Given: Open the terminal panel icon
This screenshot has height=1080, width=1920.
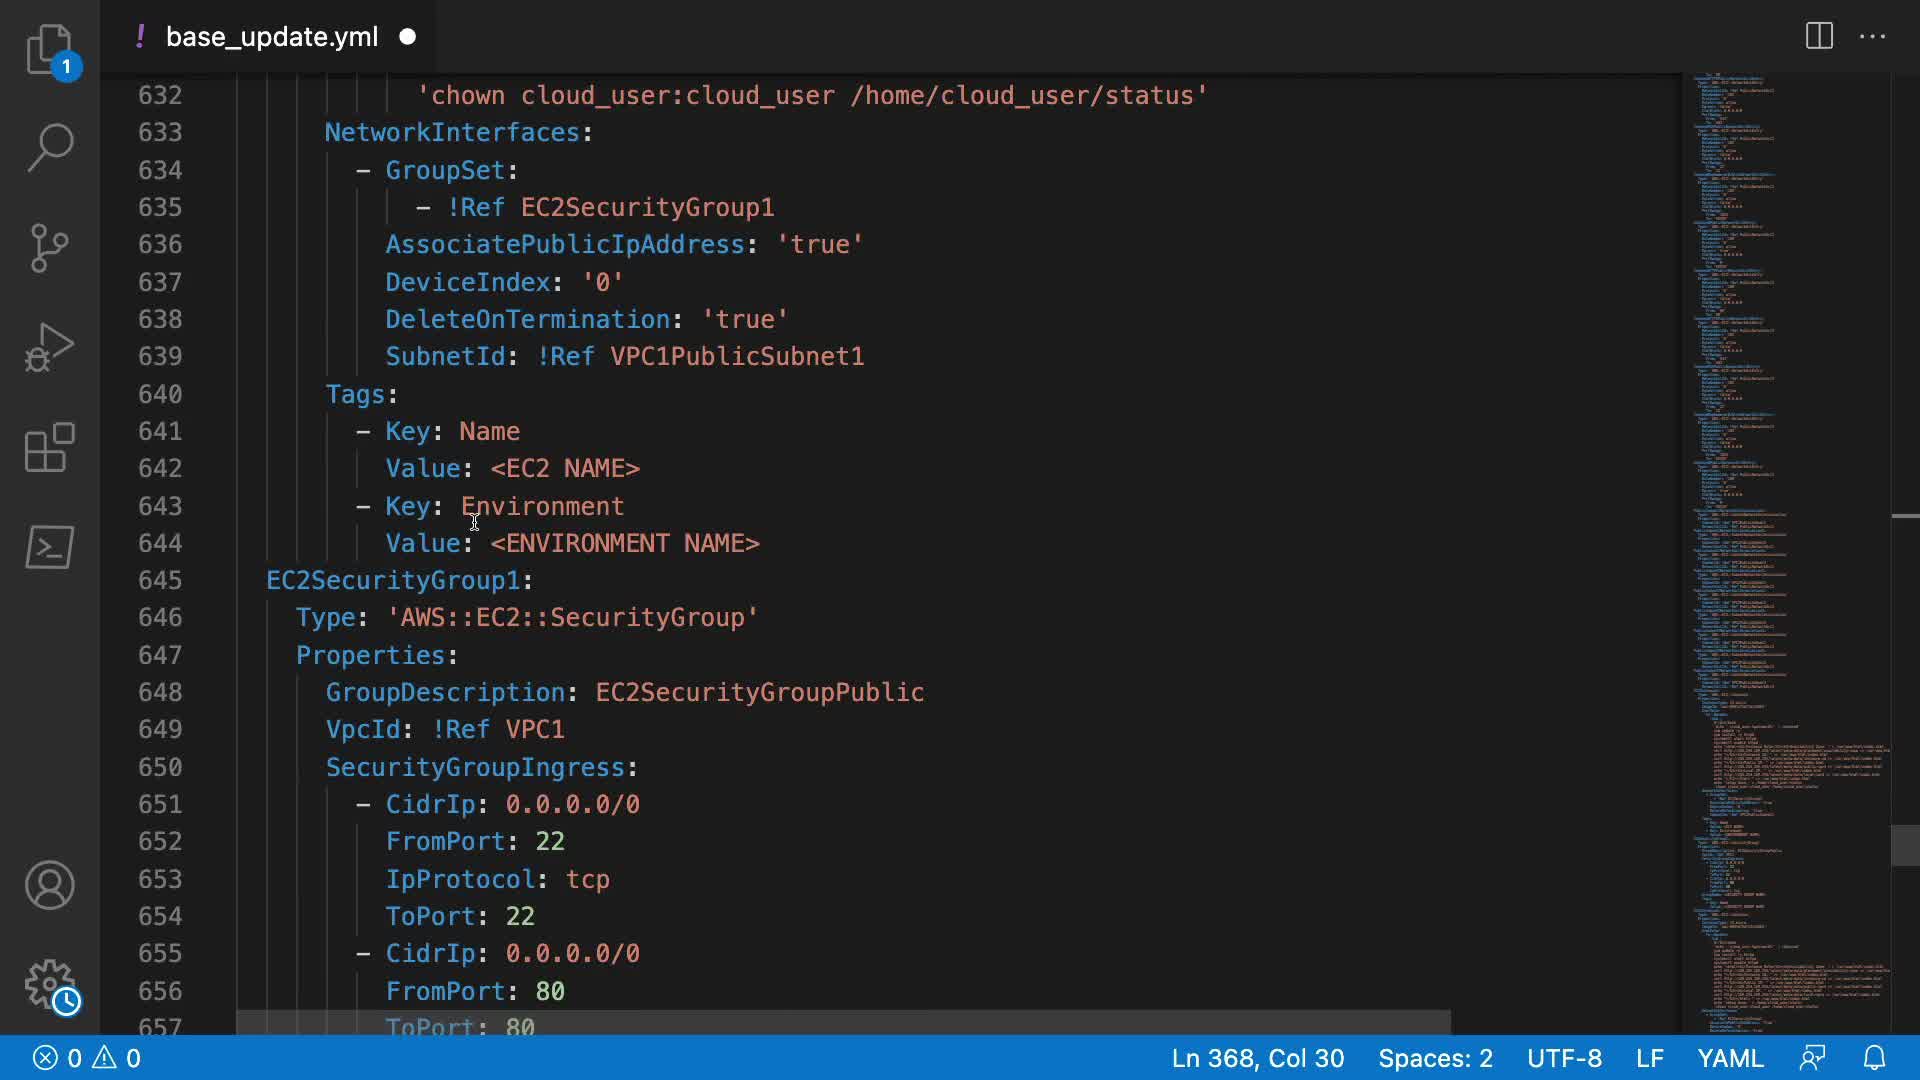Looking at the screenshot, I should pos(49,547).
